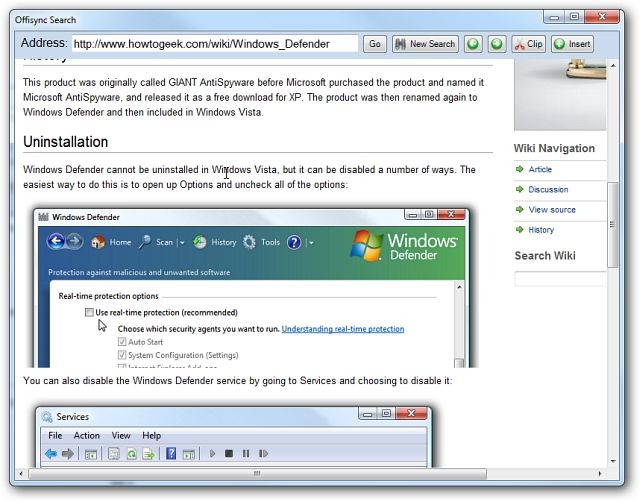The image size is (640, 501).
Task: Open the Scan dropdown arrow in Defender
Action: point(182,243)
